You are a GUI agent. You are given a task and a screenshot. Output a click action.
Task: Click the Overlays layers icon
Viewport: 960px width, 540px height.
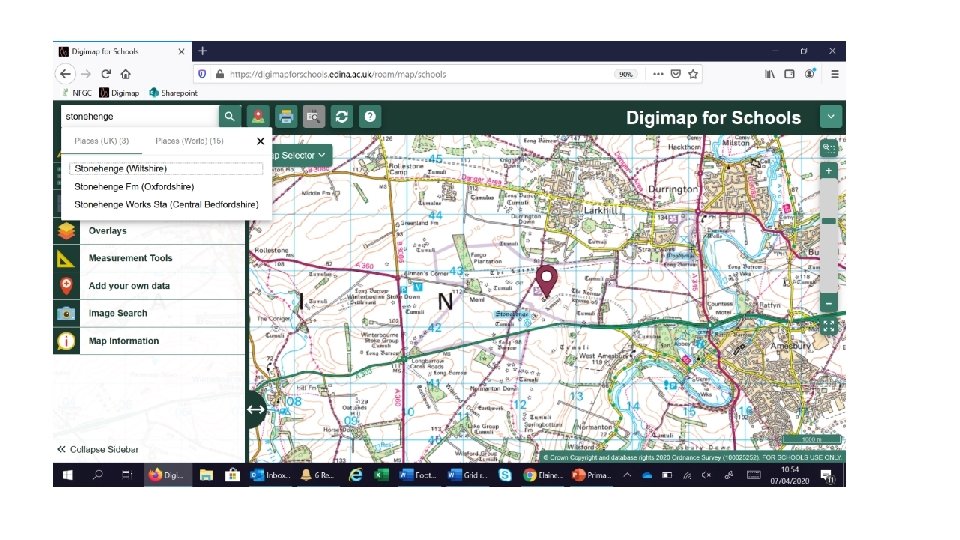click(x=66, y=231)
